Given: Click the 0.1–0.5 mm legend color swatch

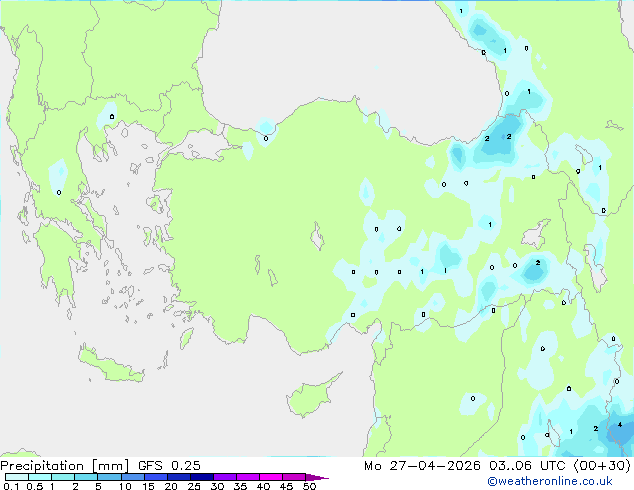Looking at the screenshot, I should pyautogui.click(x=17, y=477).
